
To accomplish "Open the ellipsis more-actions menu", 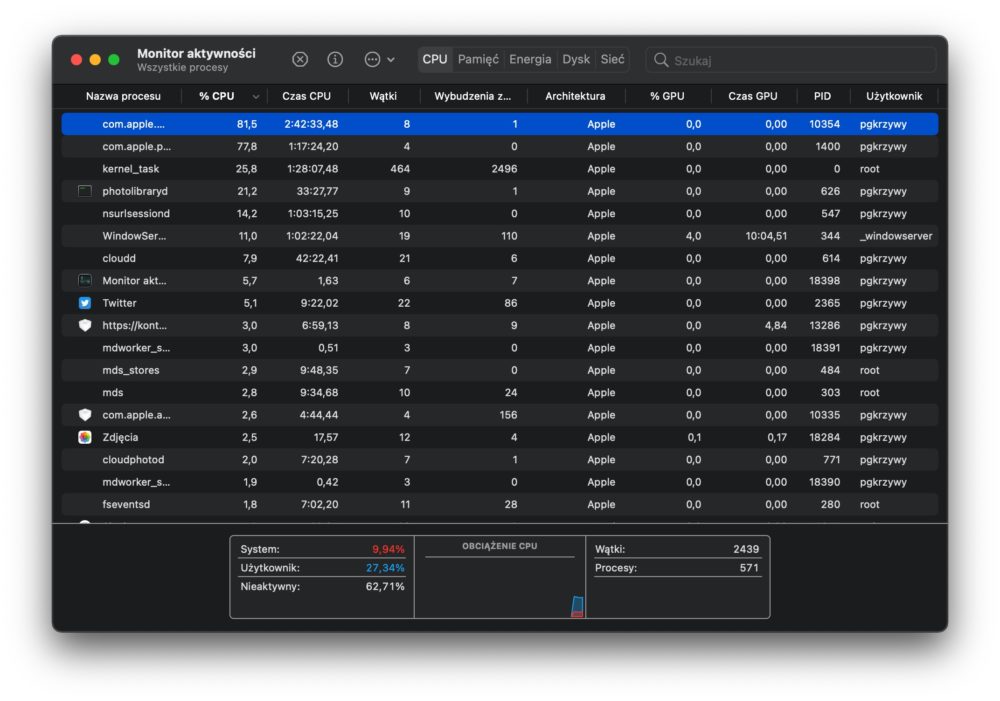I will pos(379,59).
